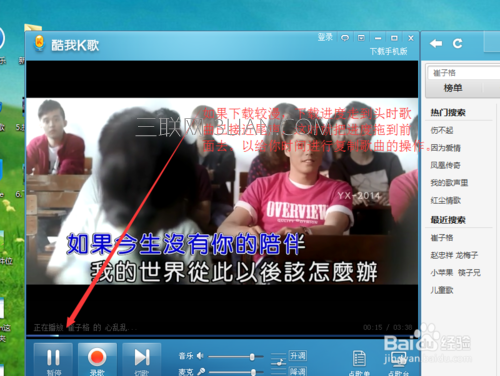
Task: Select recent search 小苹果 筷子兄
Action: pos(455,273)
